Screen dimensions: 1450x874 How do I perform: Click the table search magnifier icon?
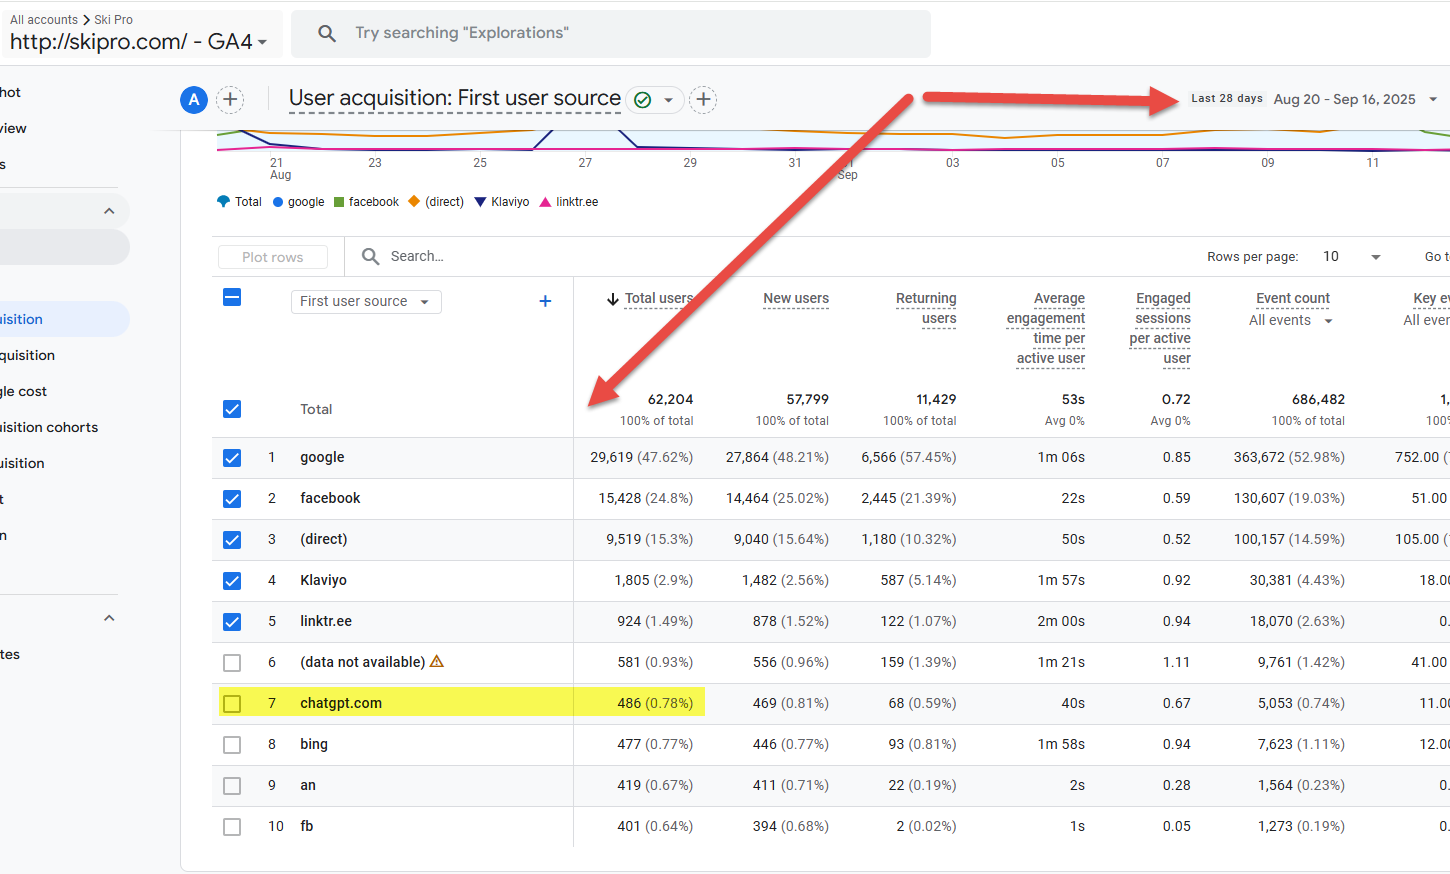tap(370, 256)
